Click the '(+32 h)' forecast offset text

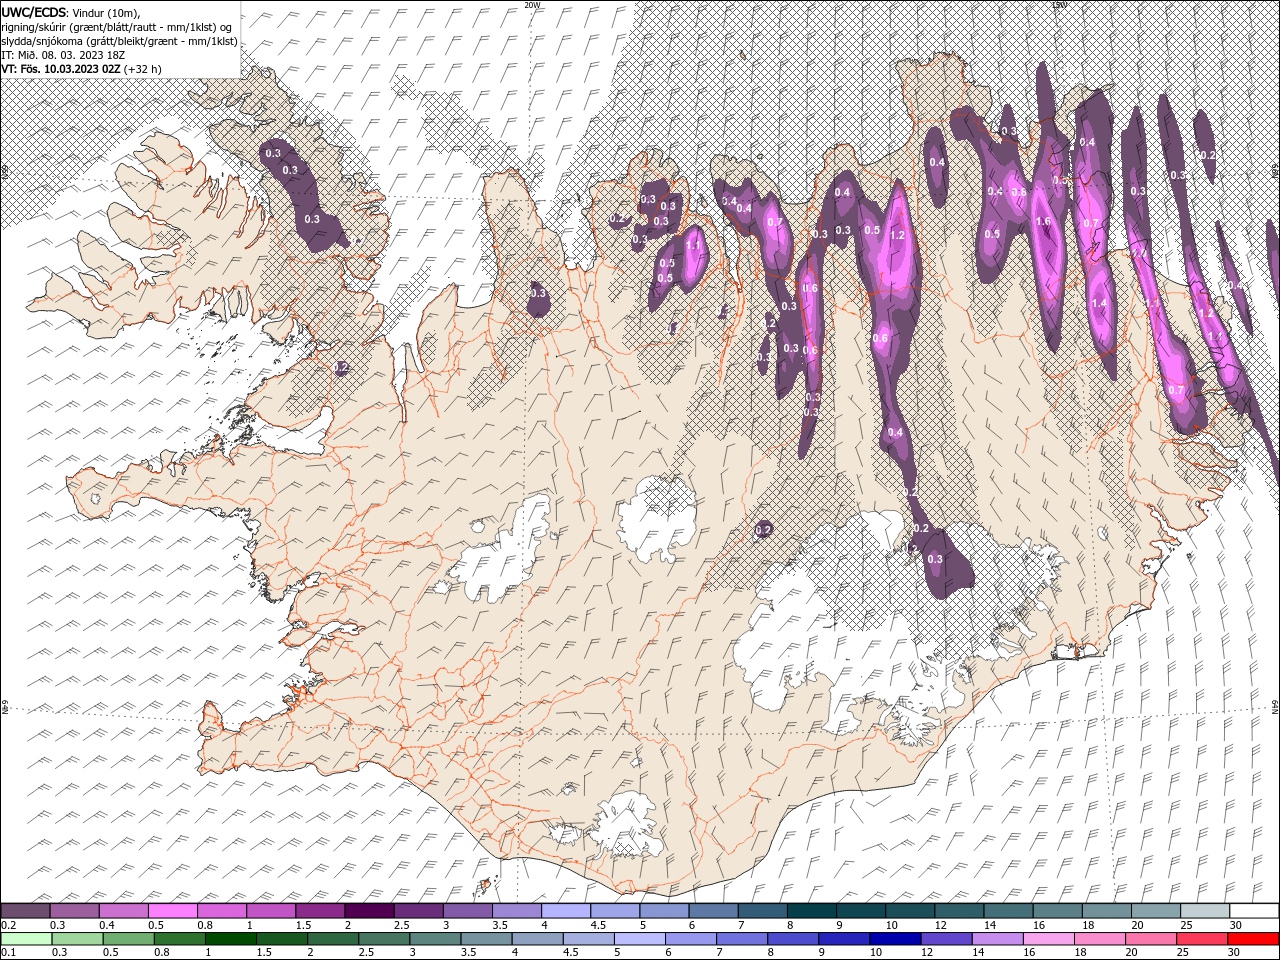click(143, 69)
